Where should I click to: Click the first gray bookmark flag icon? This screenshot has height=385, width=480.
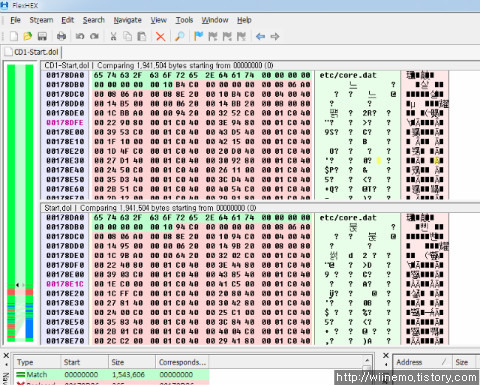[x=213, y=36]
